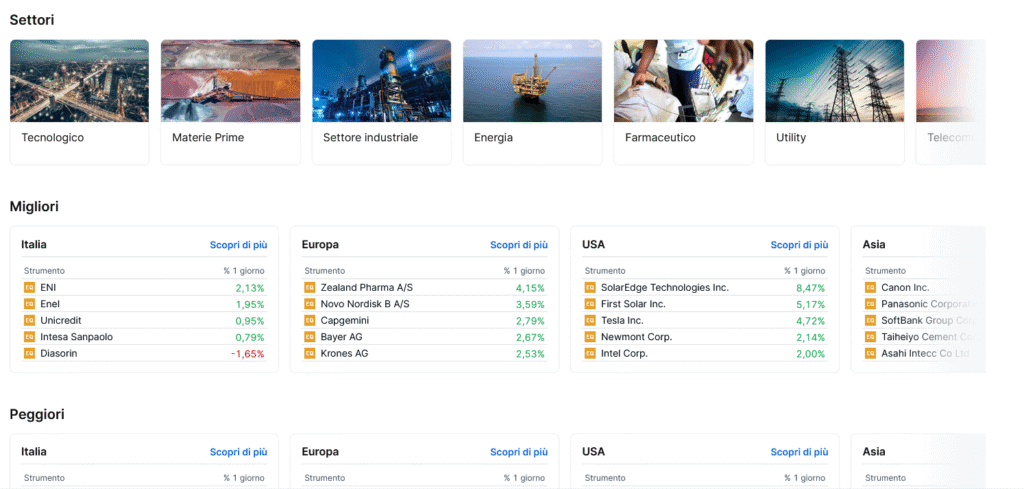Select the Krones AG stock name
Viewport: 1024px width, 489px height.
pyautogui.click(x=344, y=353)
